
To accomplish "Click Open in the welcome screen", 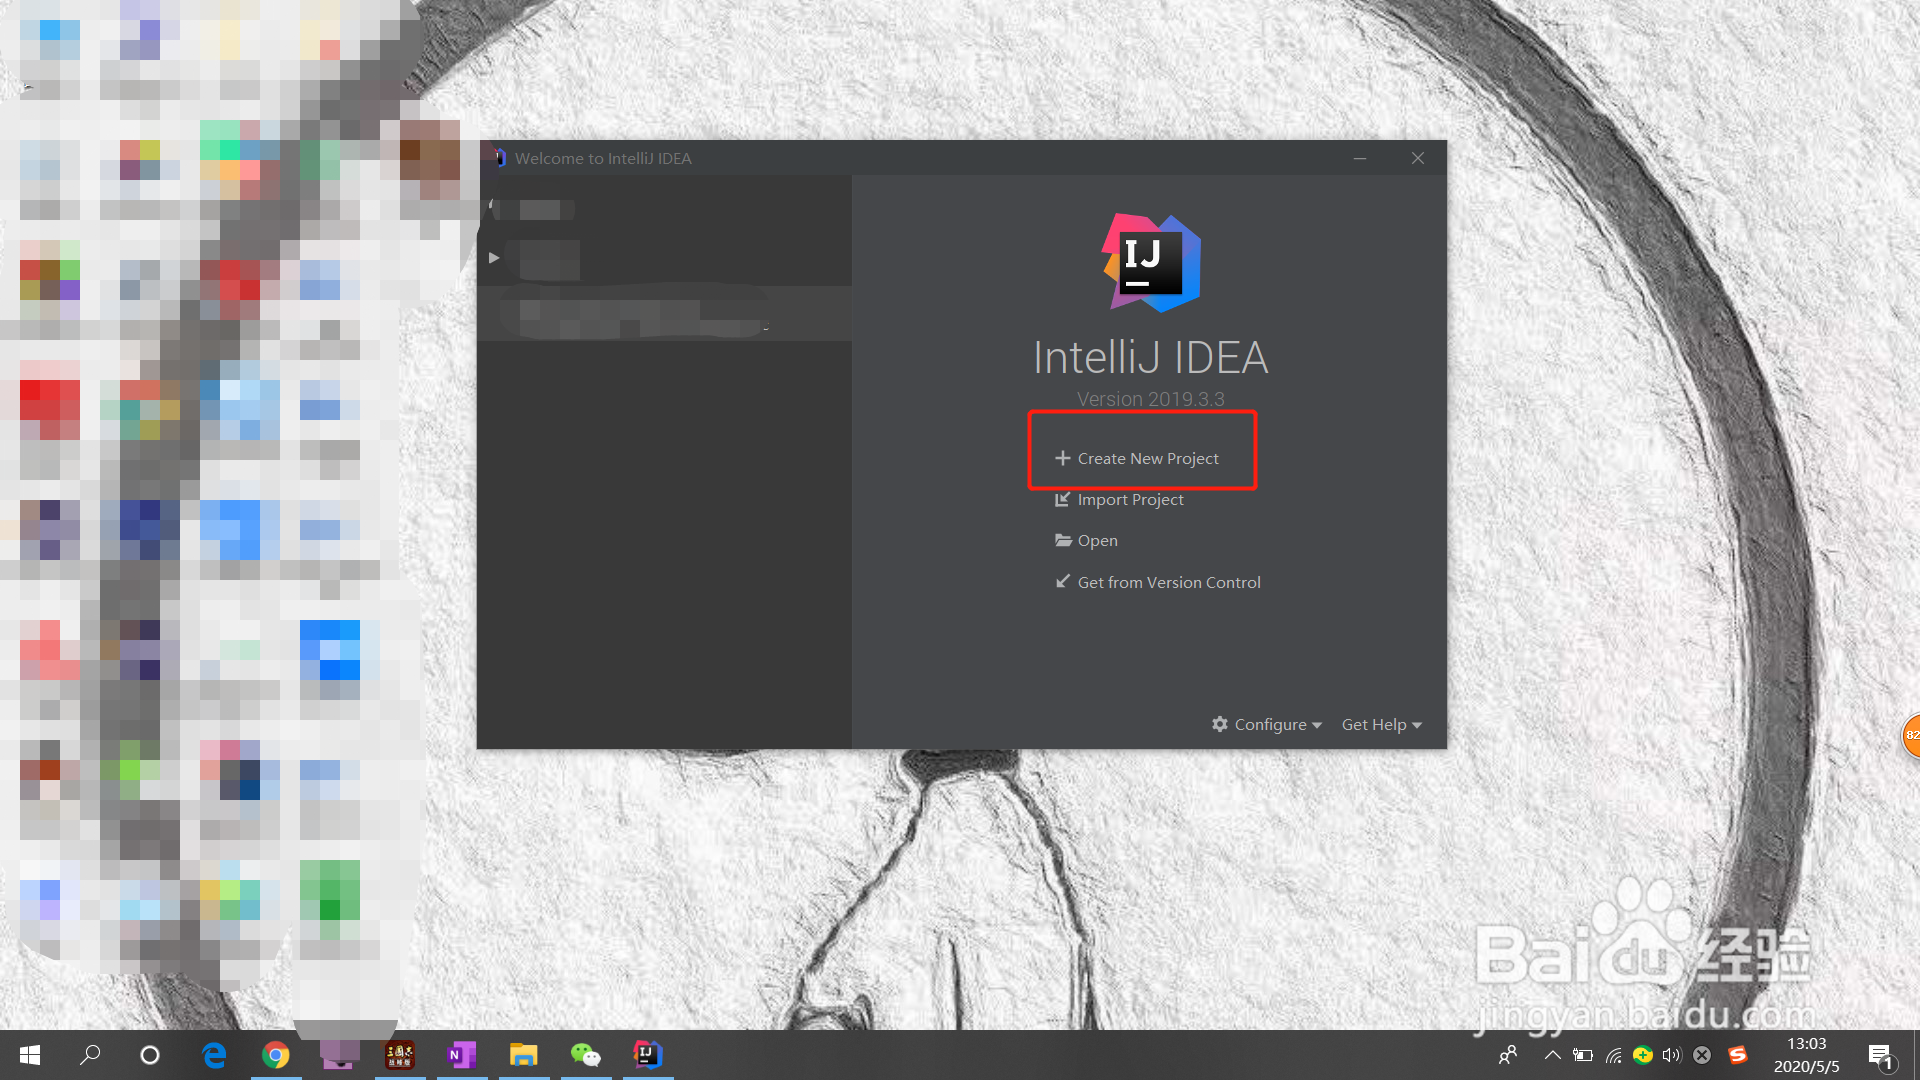I will point(1086,540).
